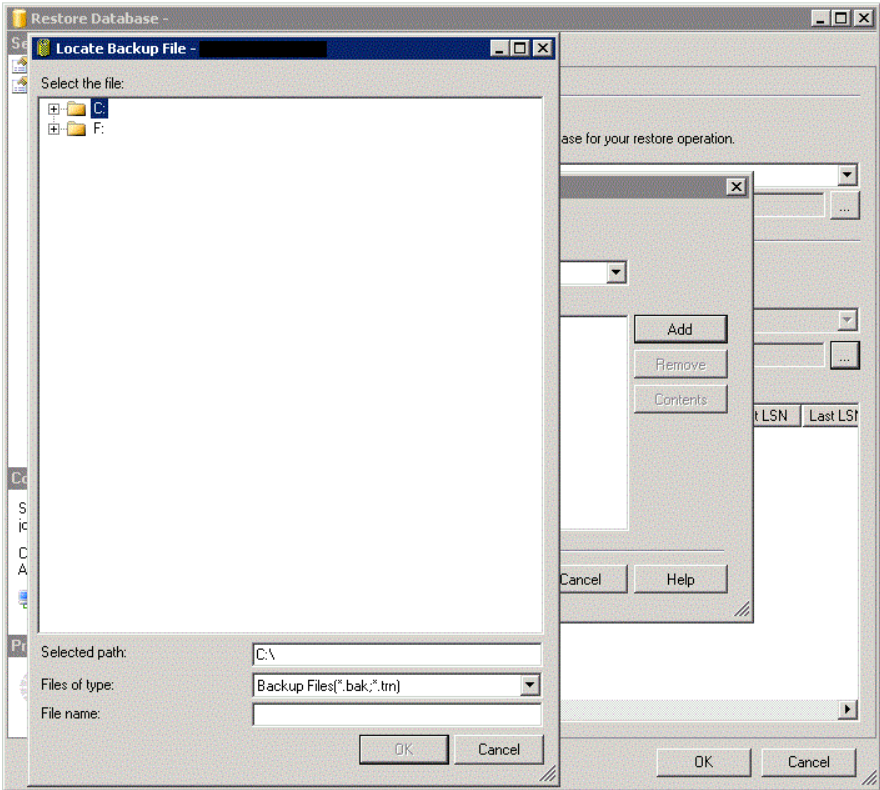Expand the F: drive tree node
Screen dimensions: 880x790
[53, 129]
